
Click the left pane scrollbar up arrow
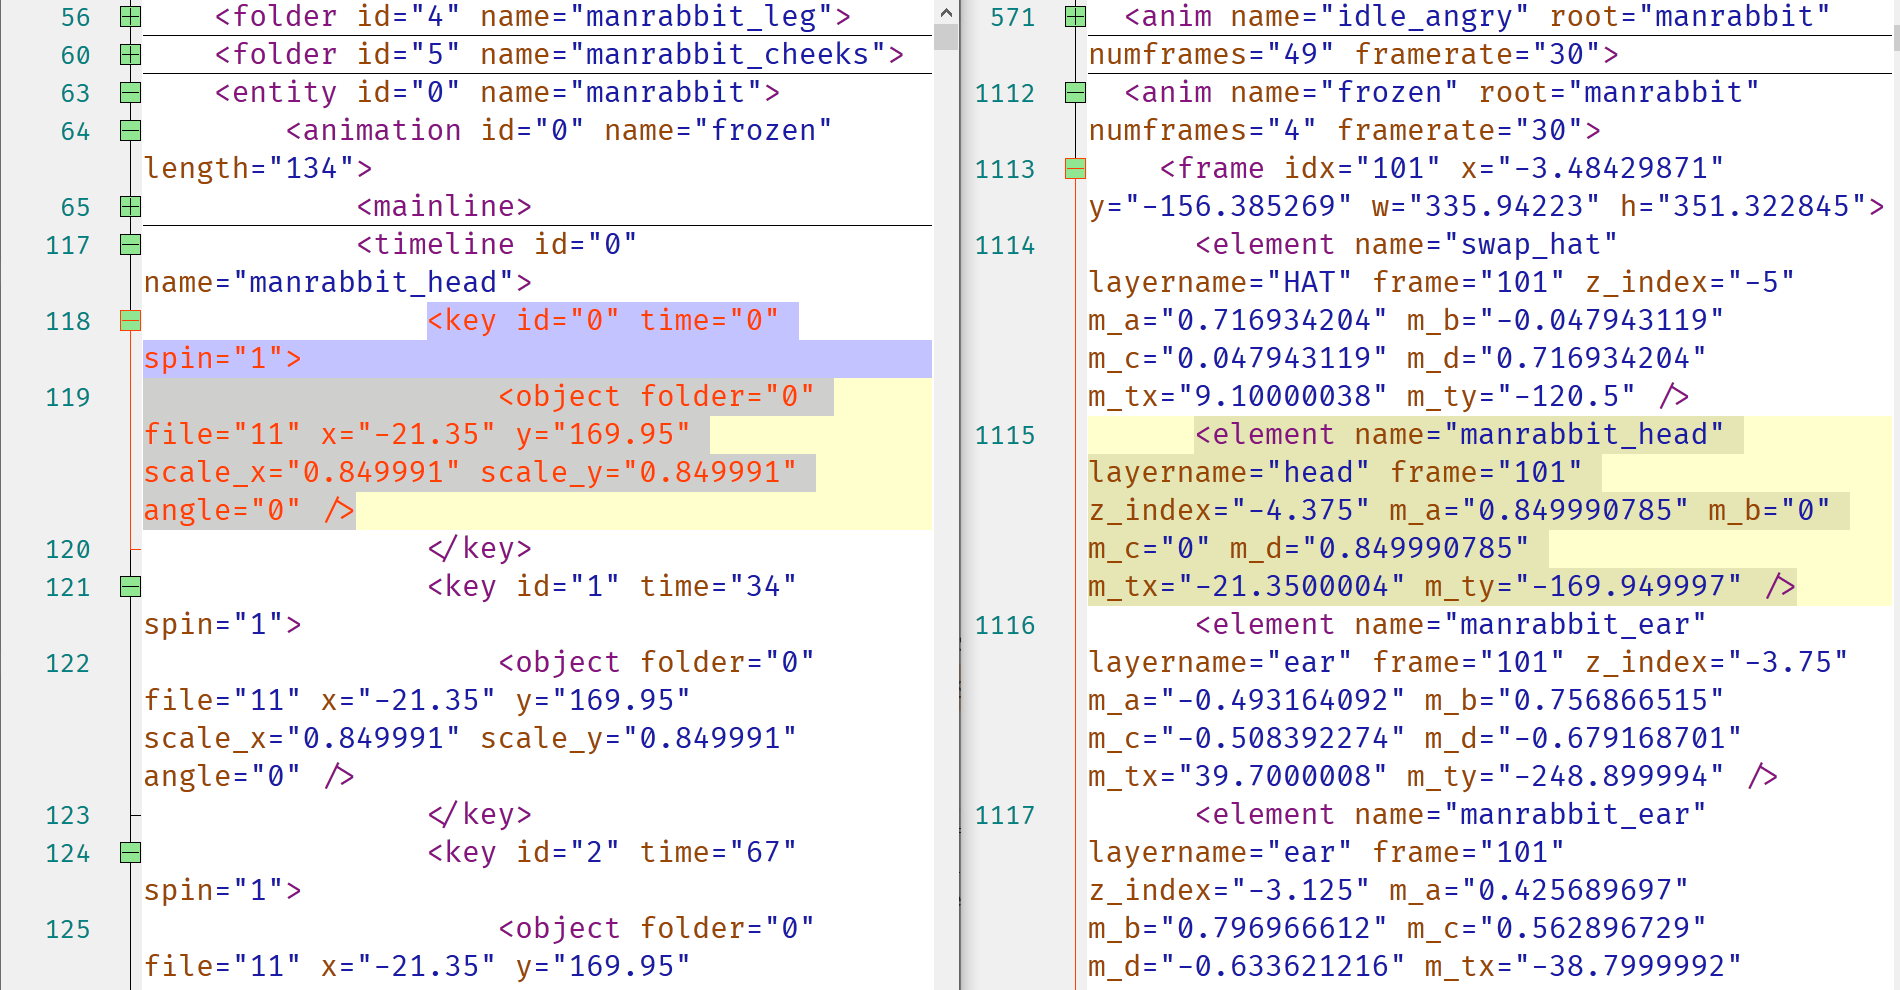click(946, 13)
